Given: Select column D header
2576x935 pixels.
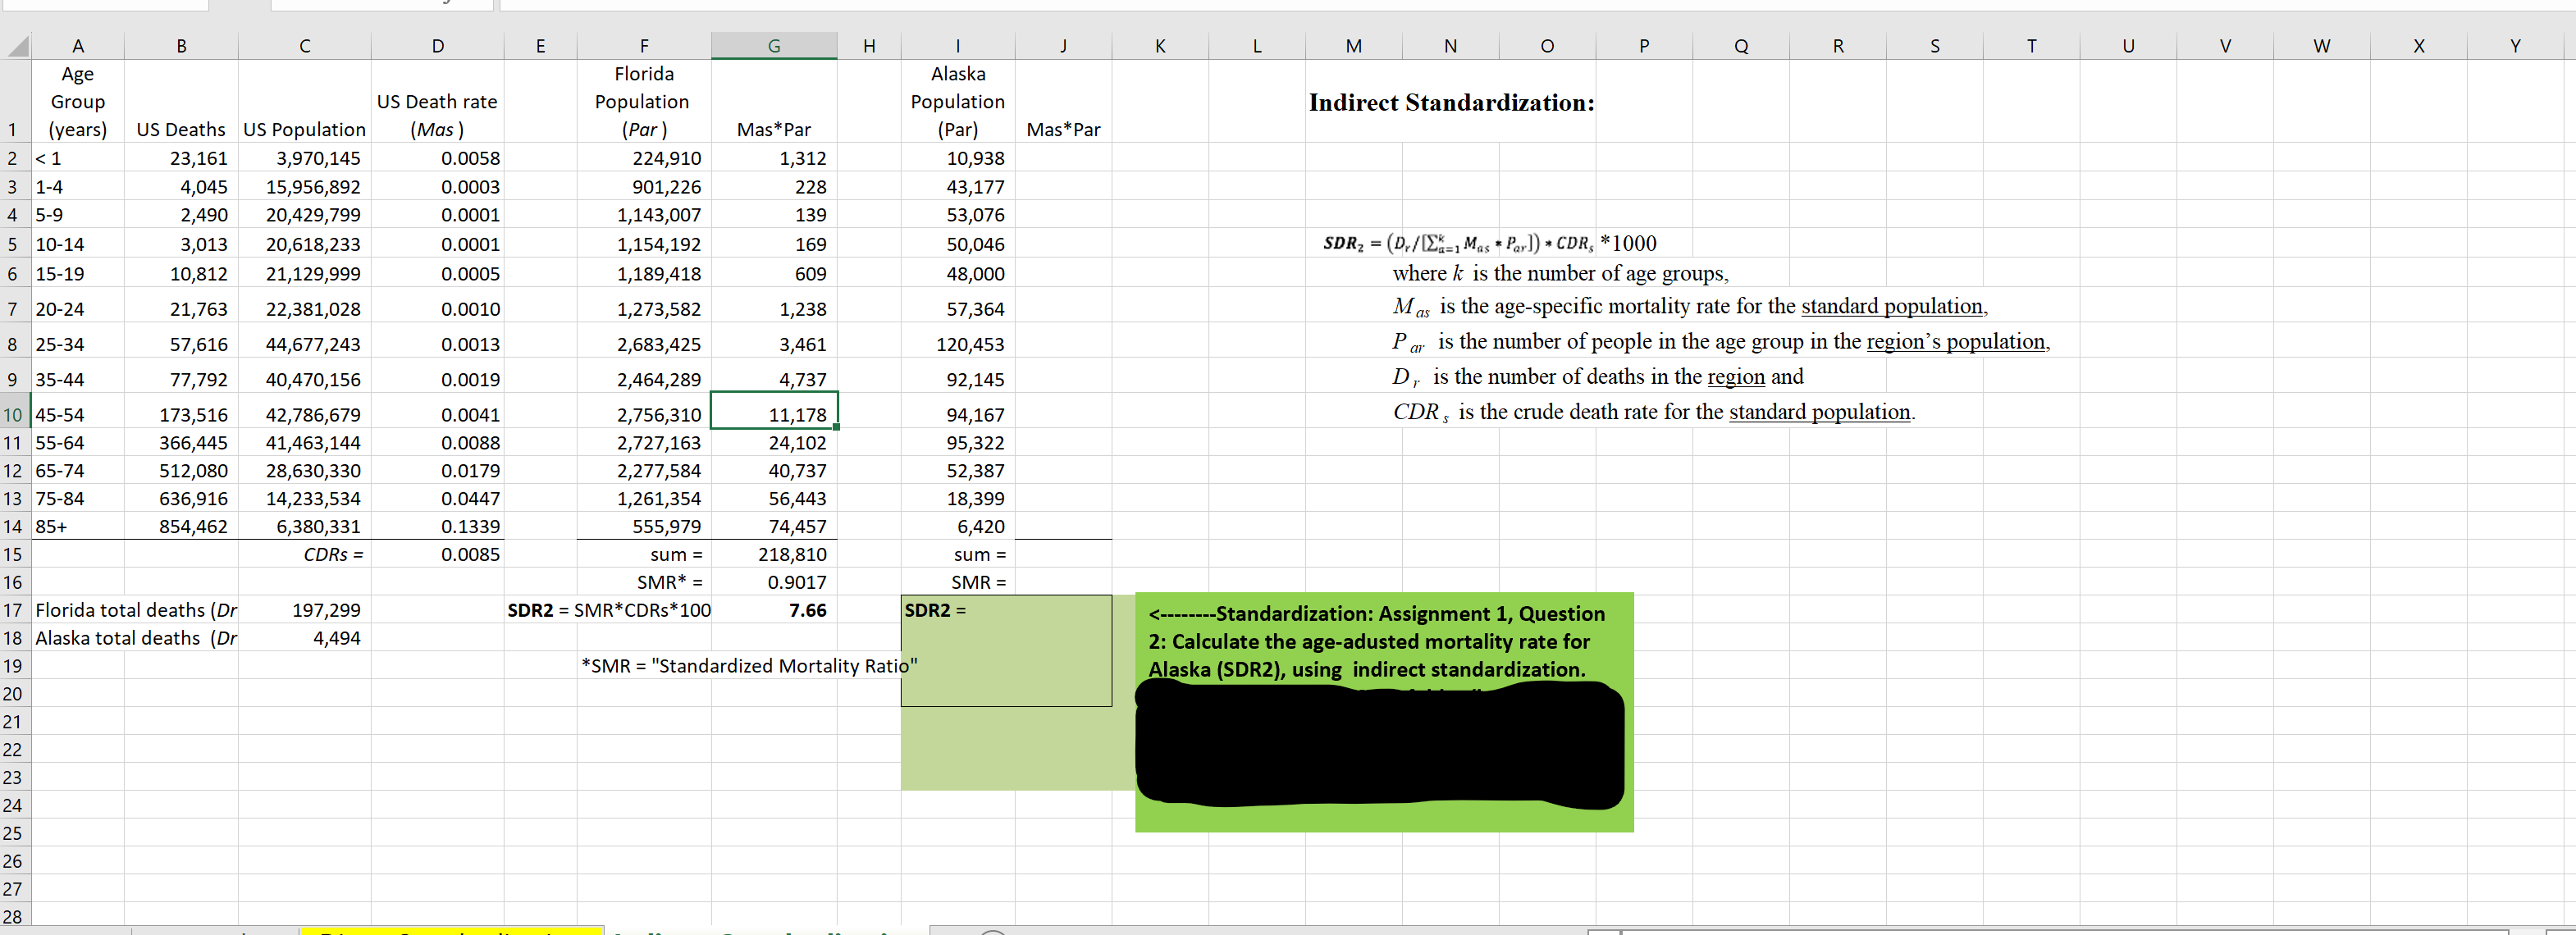Looking at the screenshot, I should point(437,46).
